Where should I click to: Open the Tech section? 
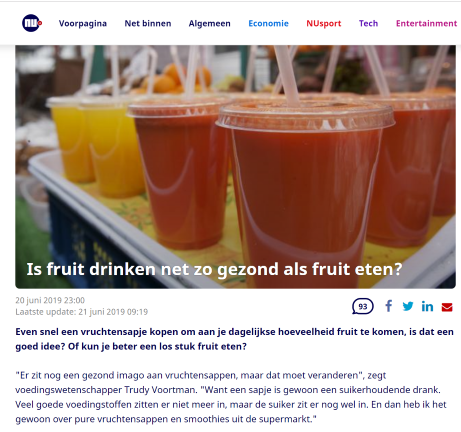click(x=368, y=23)
